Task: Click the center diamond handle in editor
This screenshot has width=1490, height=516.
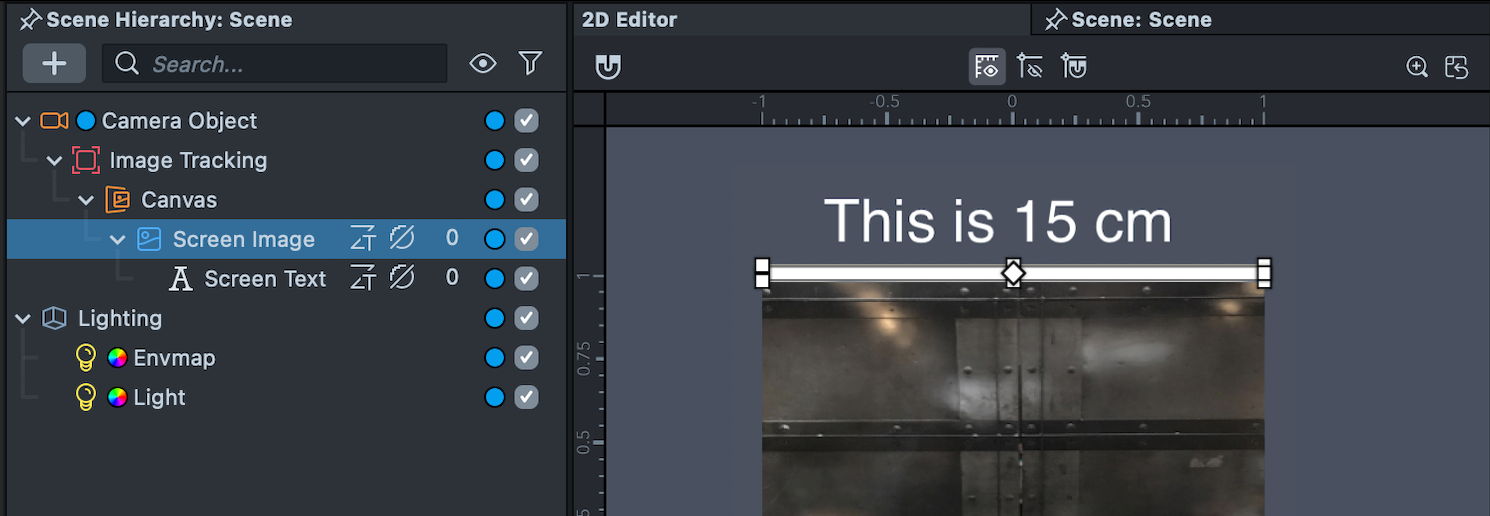Action: pyautogui.click(x=1013, y=272)
